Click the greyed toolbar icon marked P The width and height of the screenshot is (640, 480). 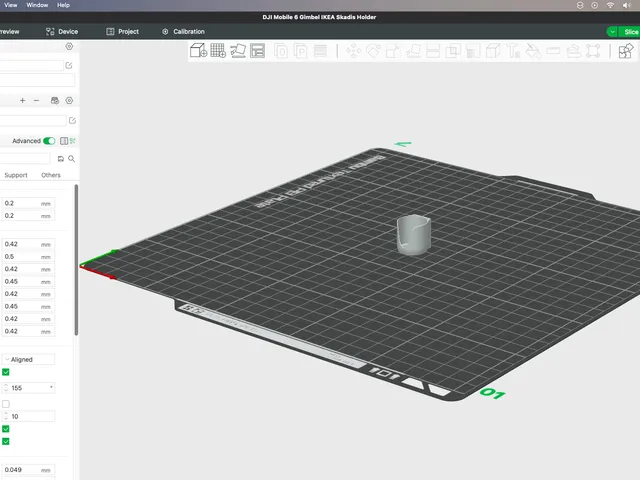click(300, 51)
